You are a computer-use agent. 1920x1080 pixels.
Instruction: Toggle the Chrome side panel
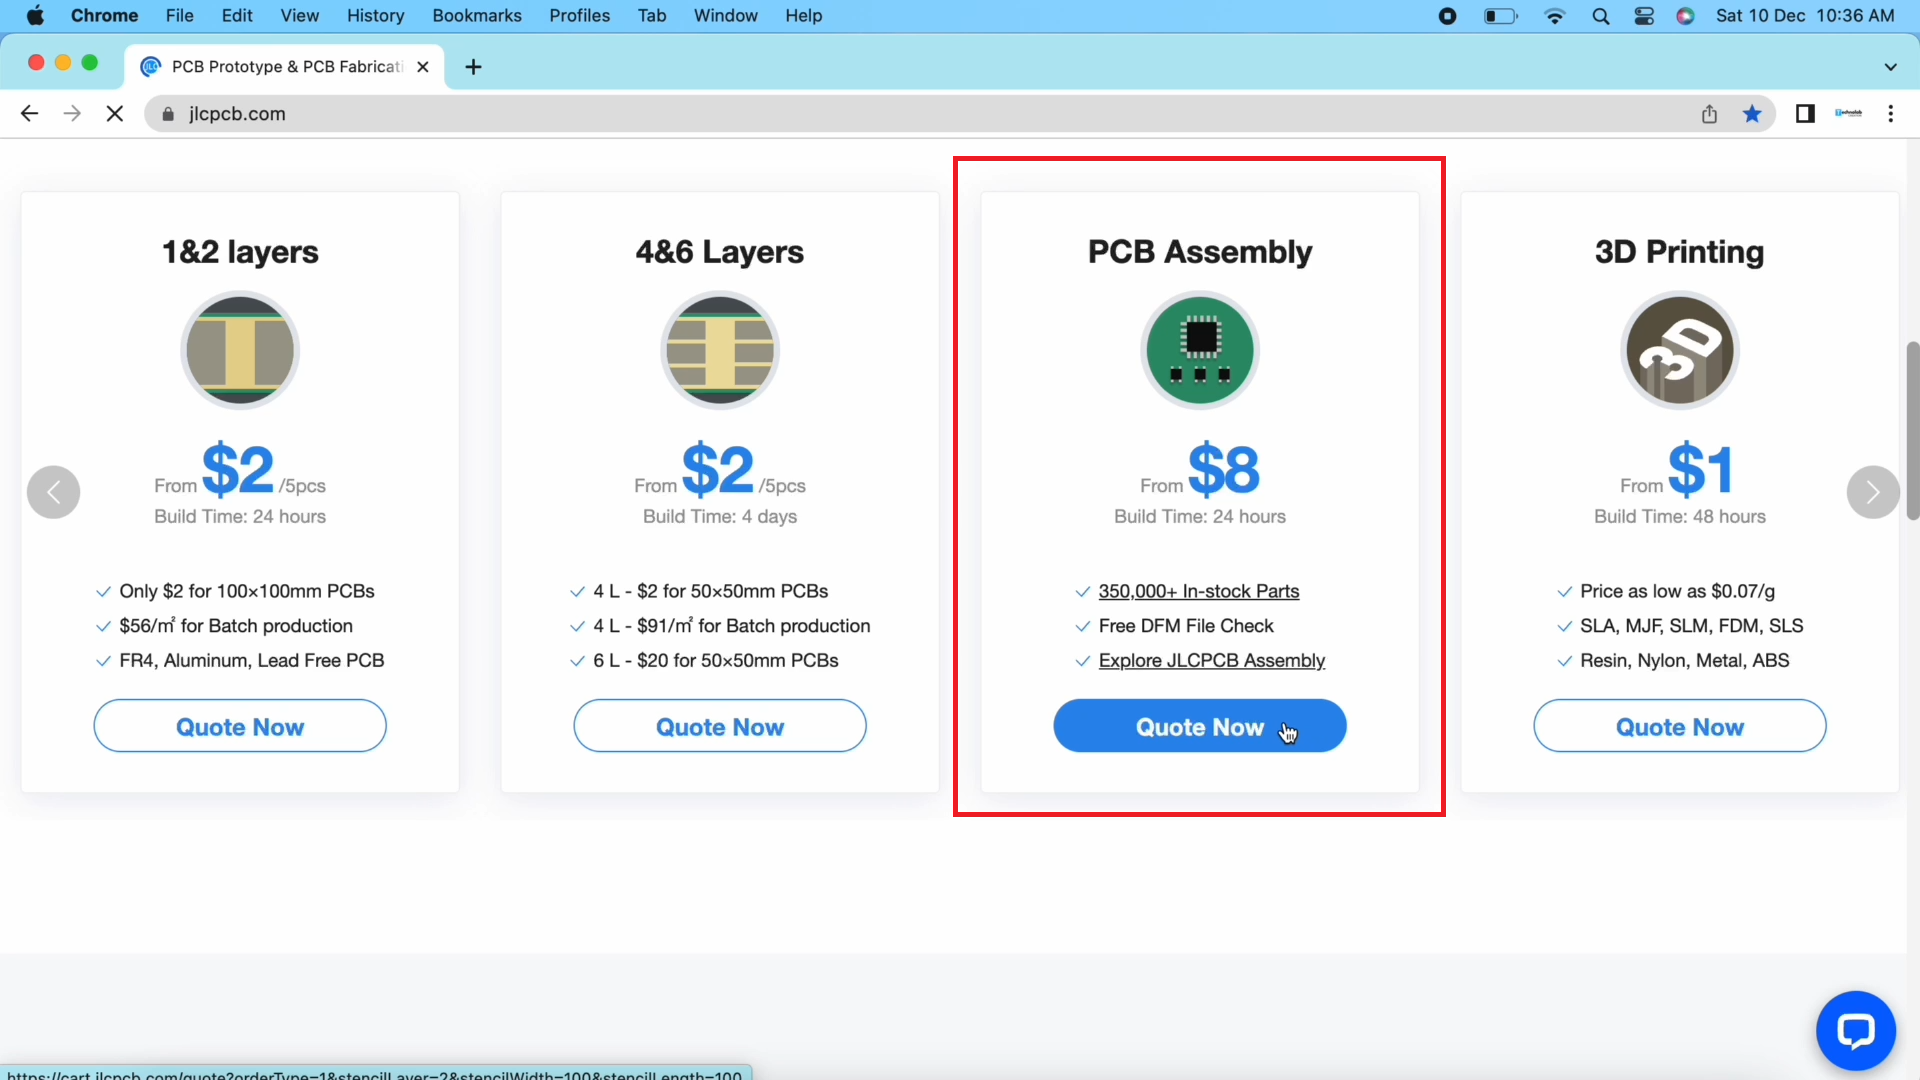[1805, 114]
